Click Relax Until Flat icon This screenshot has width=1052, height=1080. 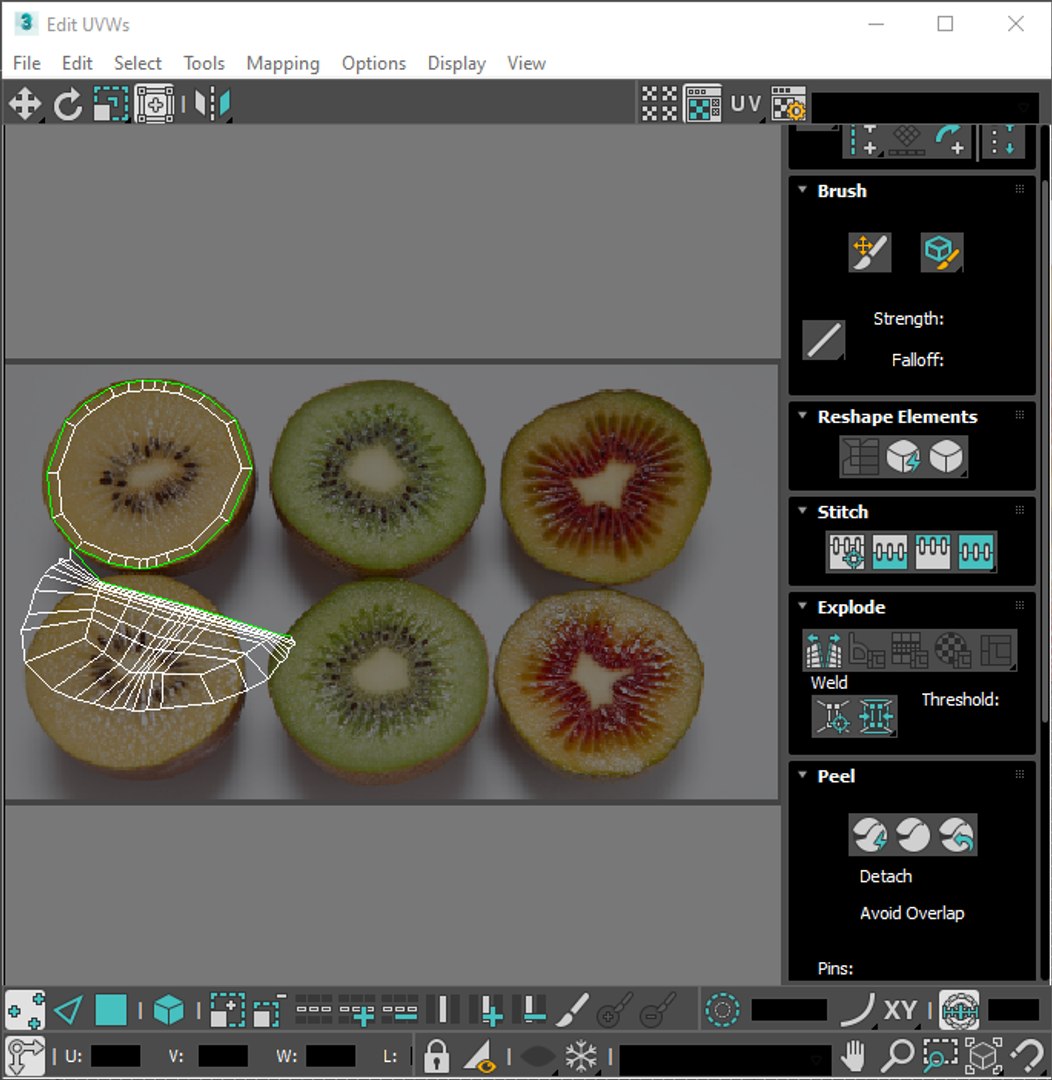pos(903,457)
